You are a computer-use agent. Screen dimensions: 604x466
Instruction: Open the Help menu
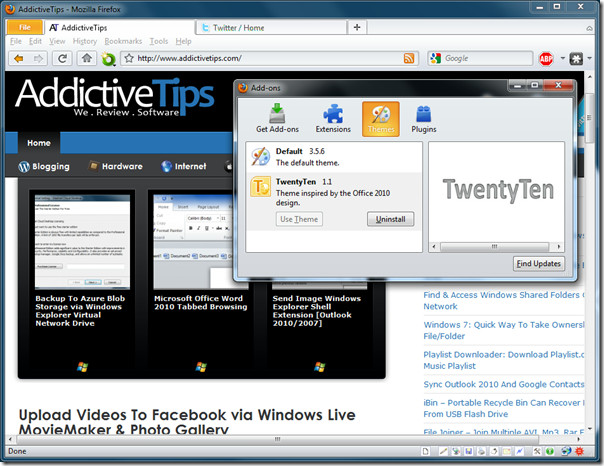[183, 41]
